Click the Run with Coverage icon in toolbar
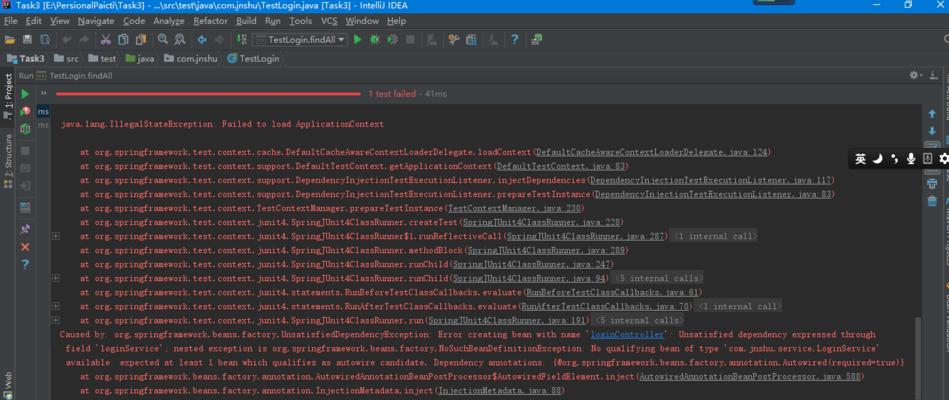Image resolution: width=949 pixels, height=400 pixels. click(x=393, y=40)
